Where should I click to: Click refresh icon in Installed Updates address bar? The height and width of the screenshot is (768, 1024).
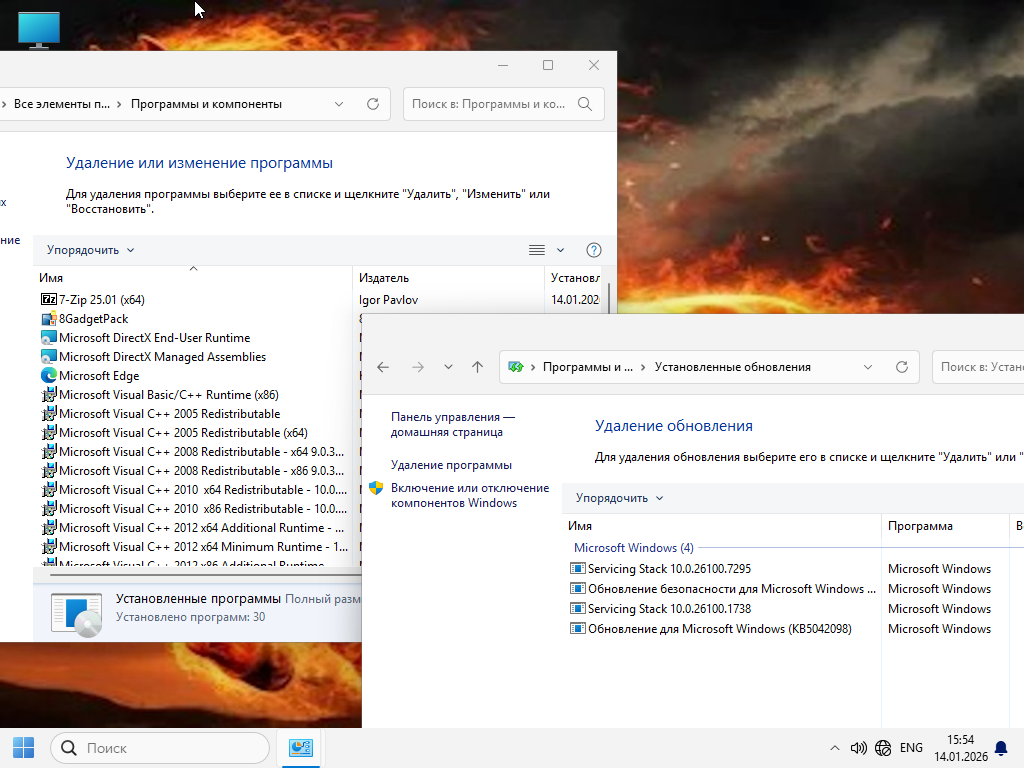tap(902, 367)
